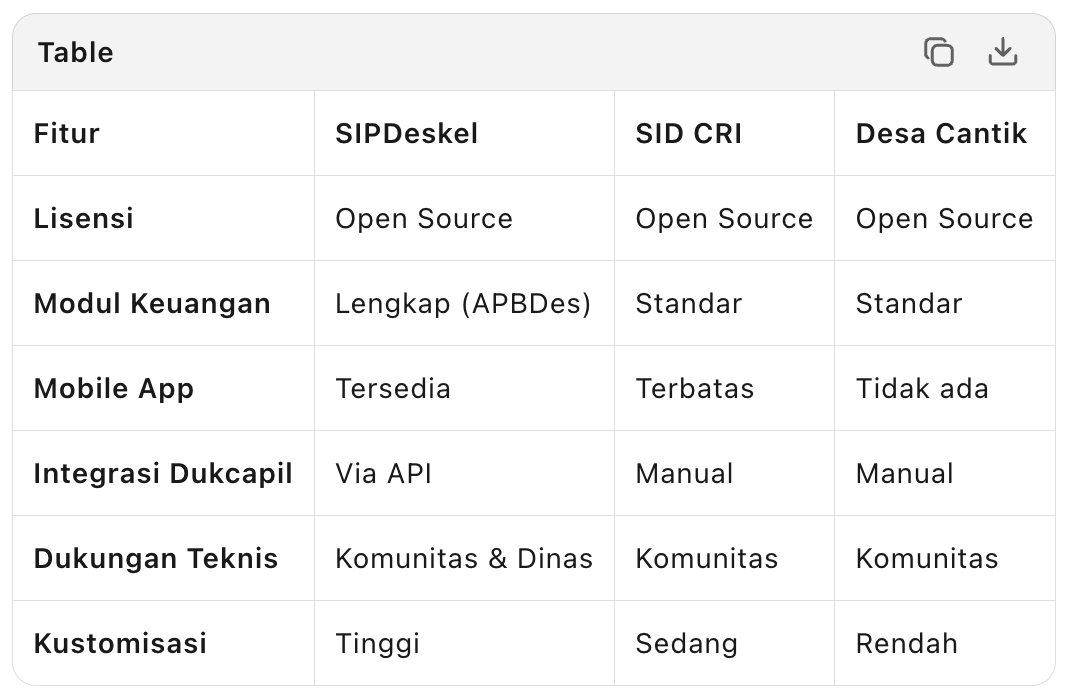The image size is (1066, 698).
Task: Select the Desa Cantik column header
Action: click(x=941, y=133)
